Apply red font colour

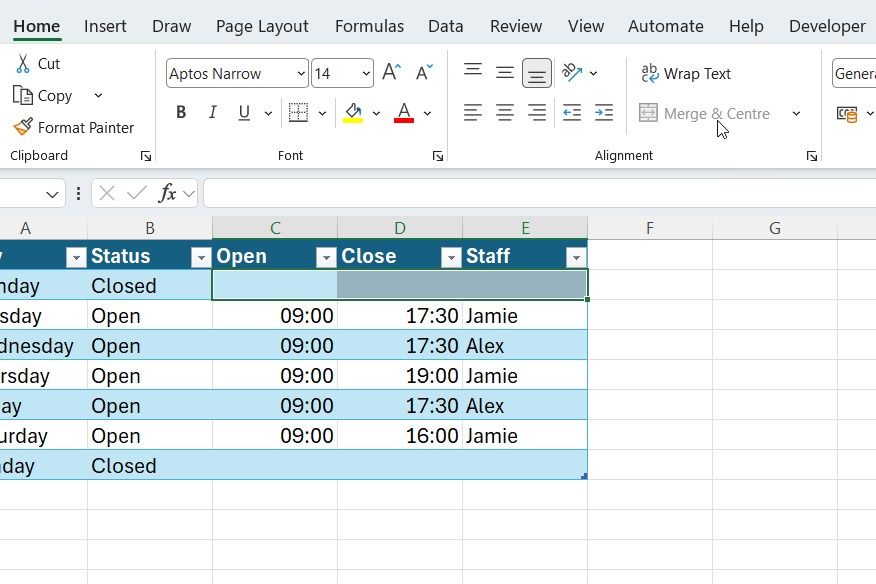coord(404,113)
